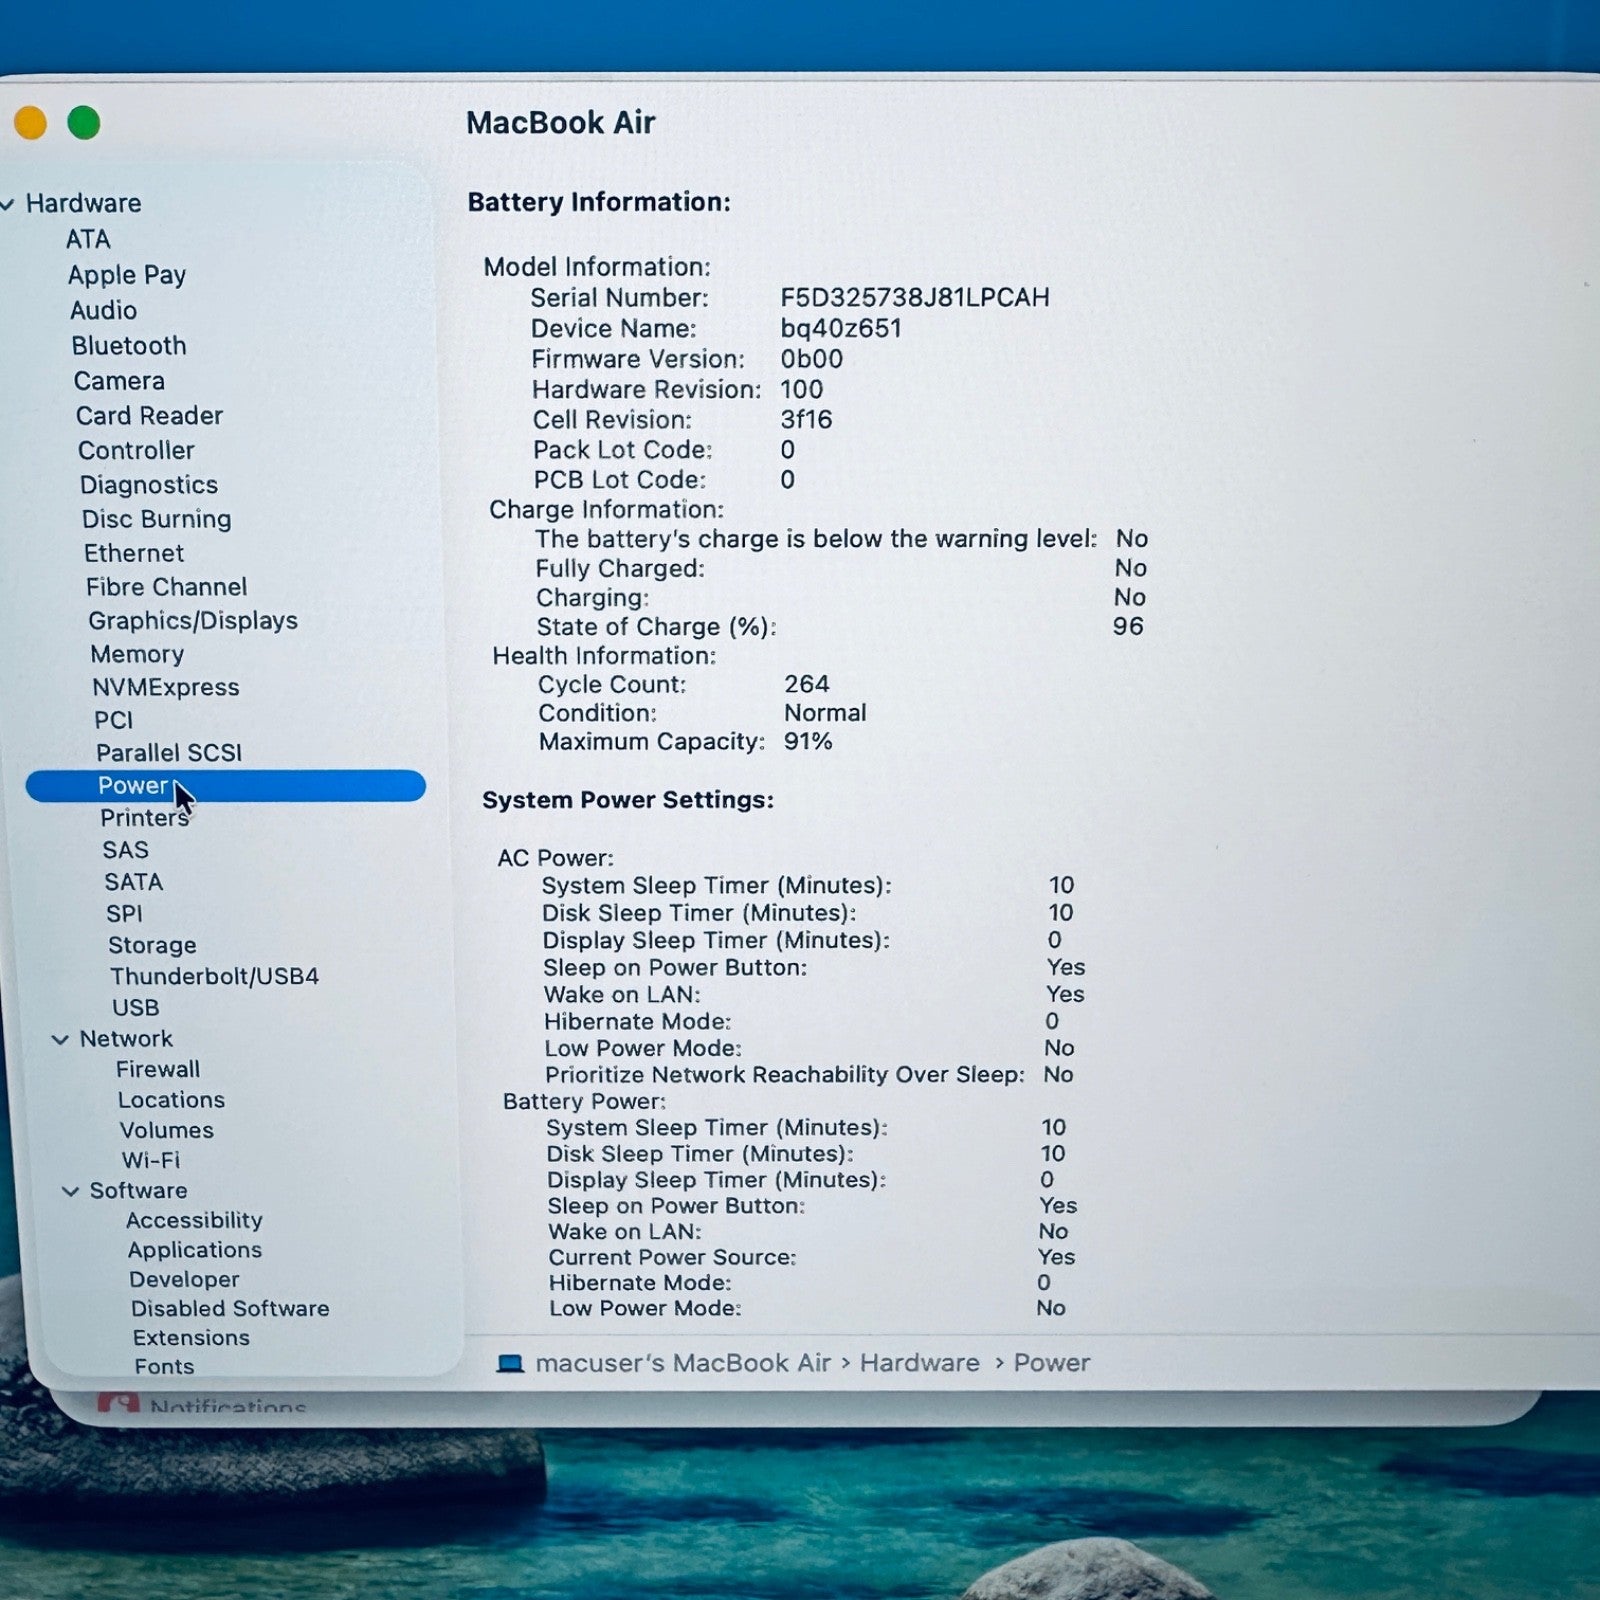This screenshot has width=1600, height=1600.
Task: Click Power in the path bar
Action: tap(1052, 1363)
